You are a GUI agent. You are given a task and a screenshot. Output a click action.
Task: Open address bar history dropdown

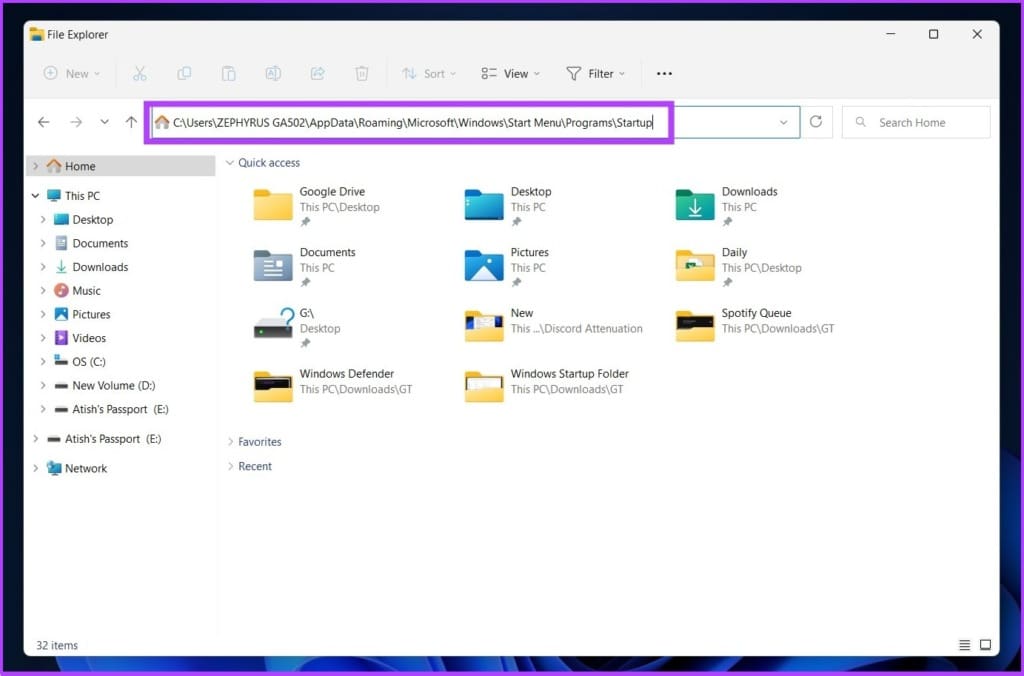[783, 122]
